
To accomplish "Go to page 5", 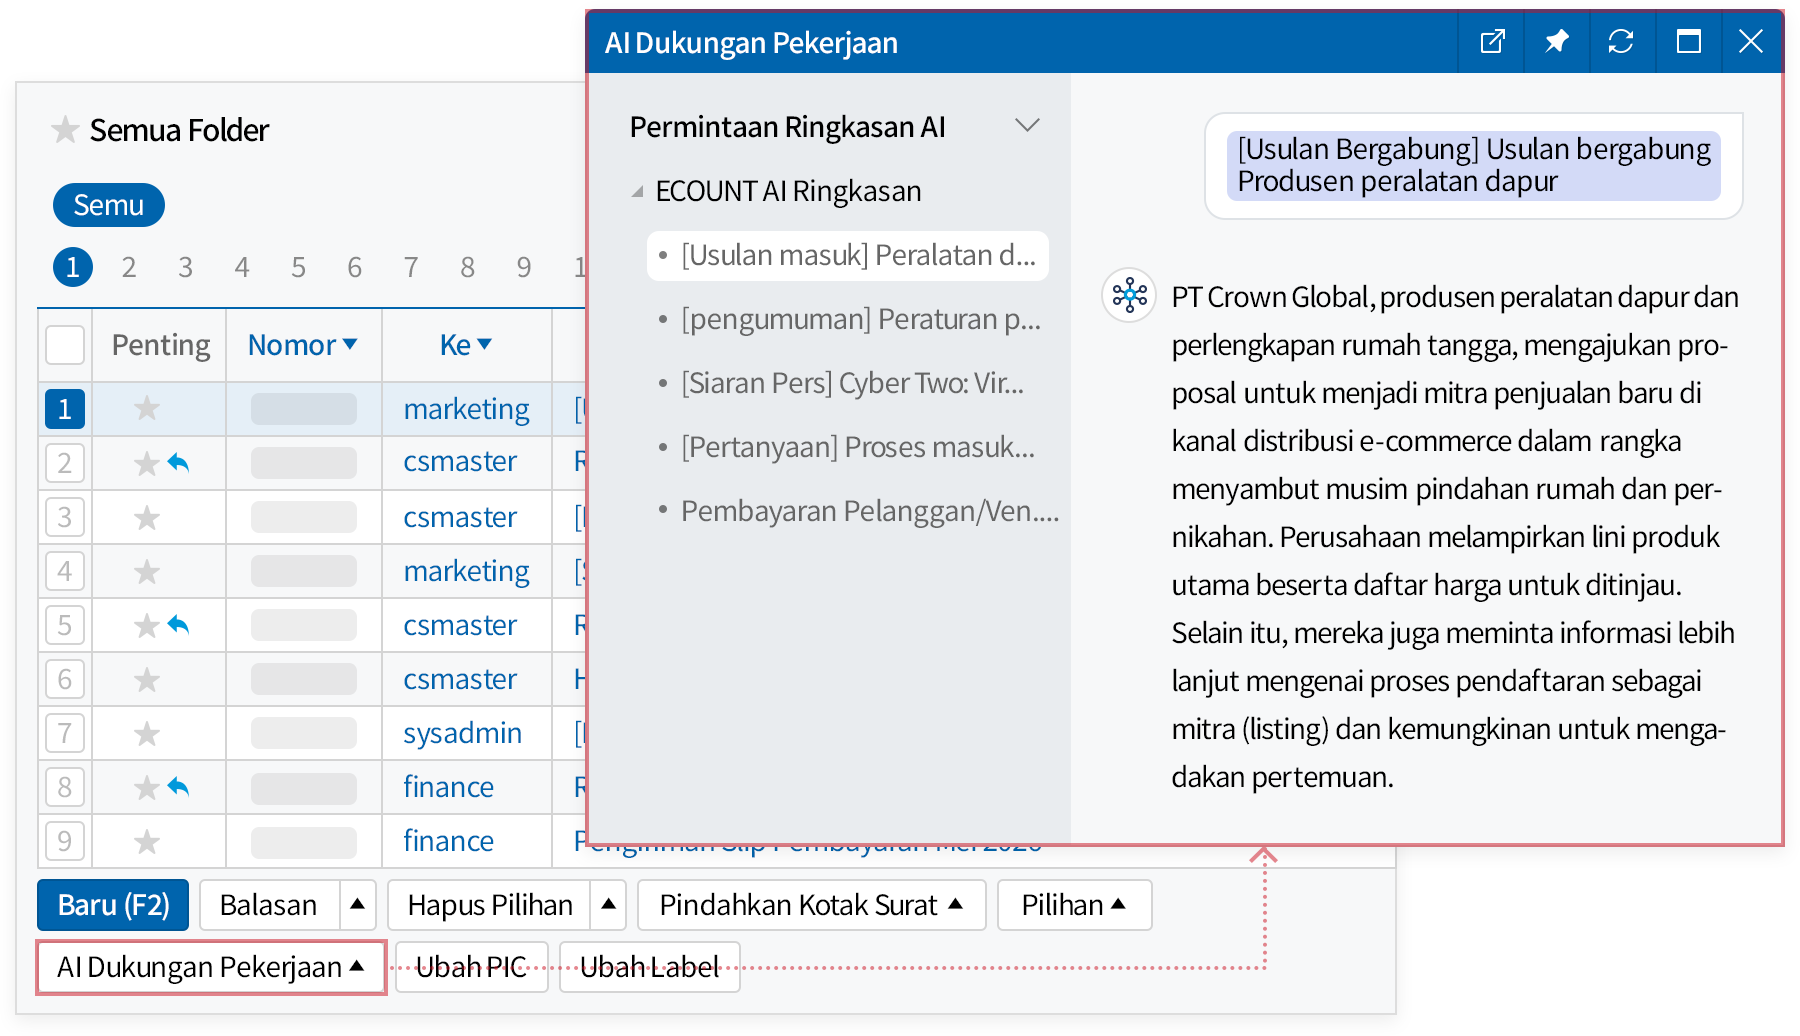I will click(298, 267).
